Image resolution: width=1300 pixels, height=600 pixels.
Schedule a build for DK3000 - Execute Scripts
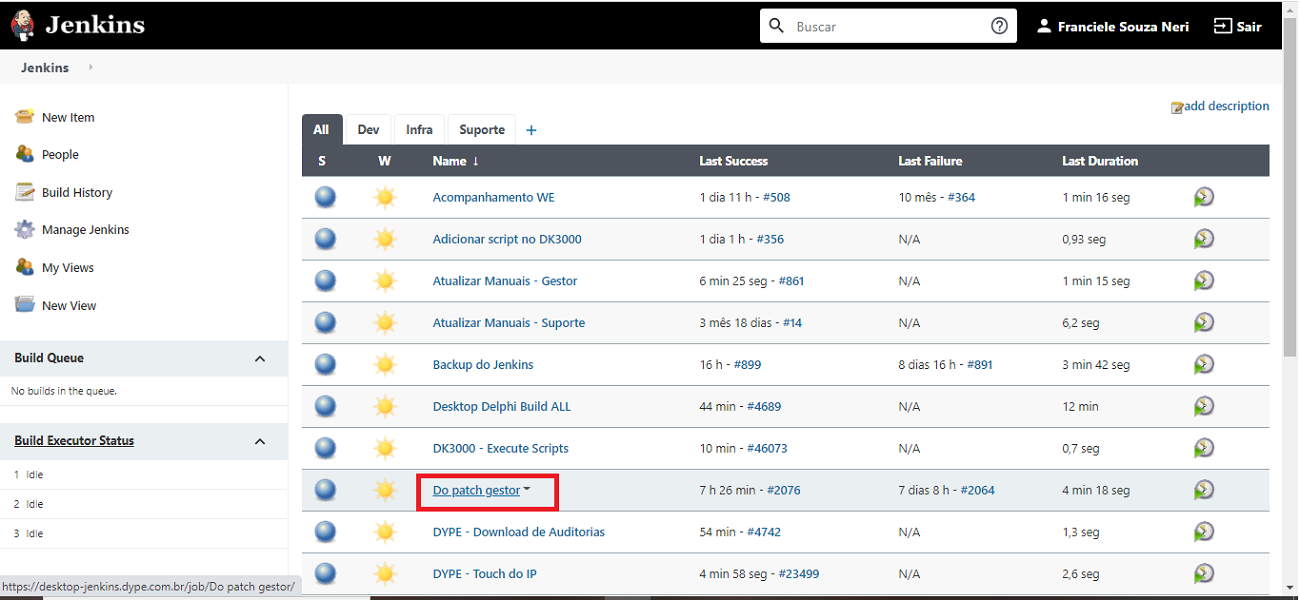tap(1204, 448)
